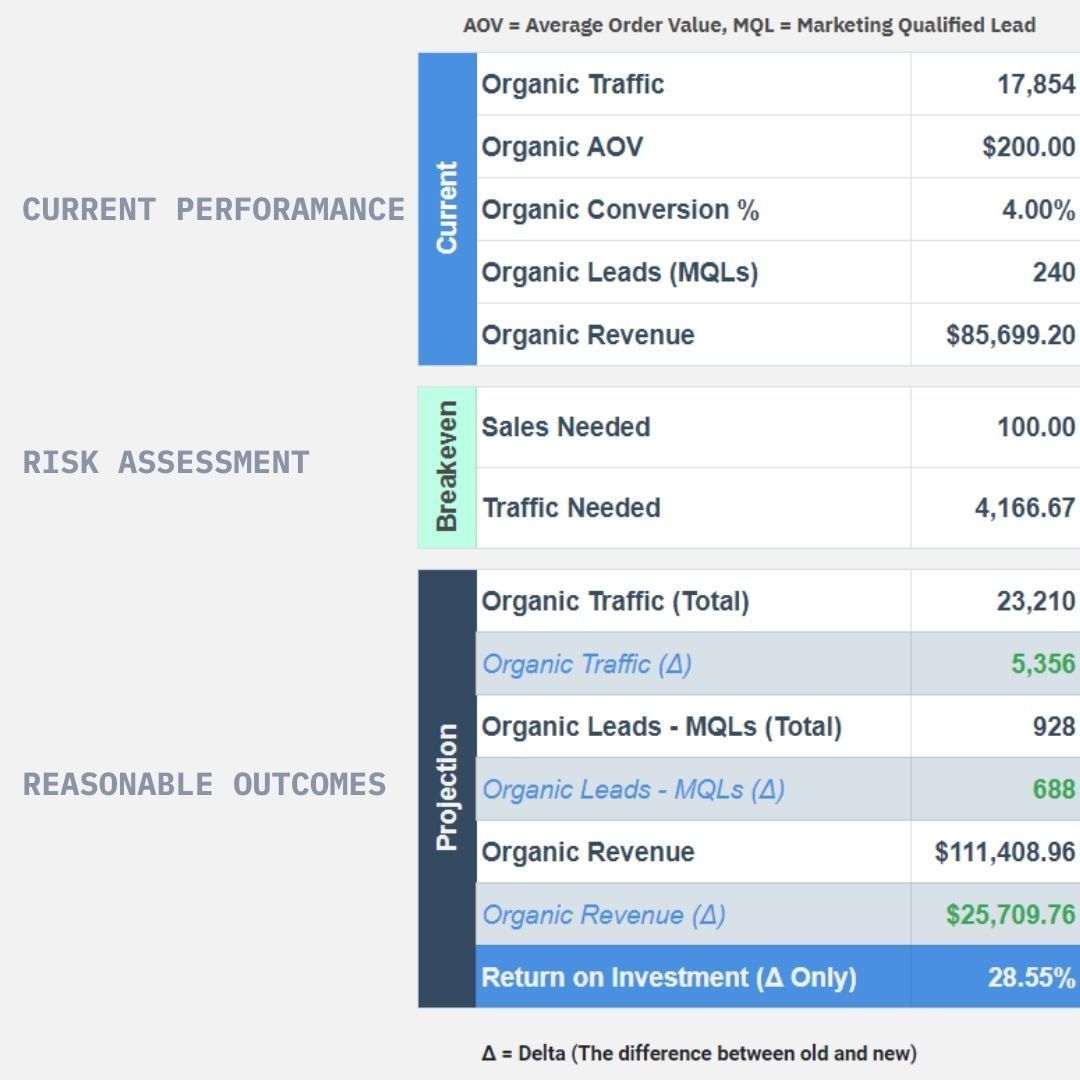This screenshot has width=1080, height=1080.
Task: Click the green Breakeven section header
Action: [447, 468]
